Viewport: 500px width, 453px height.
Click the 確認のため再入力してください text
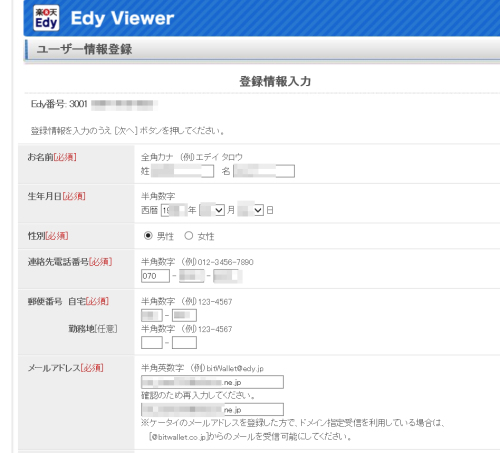(x=198, y=396)
